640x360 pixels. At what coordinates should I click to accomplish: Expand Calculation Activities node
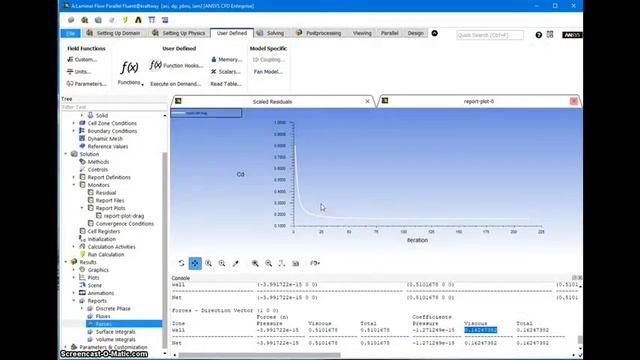click(x=74, y=247)
